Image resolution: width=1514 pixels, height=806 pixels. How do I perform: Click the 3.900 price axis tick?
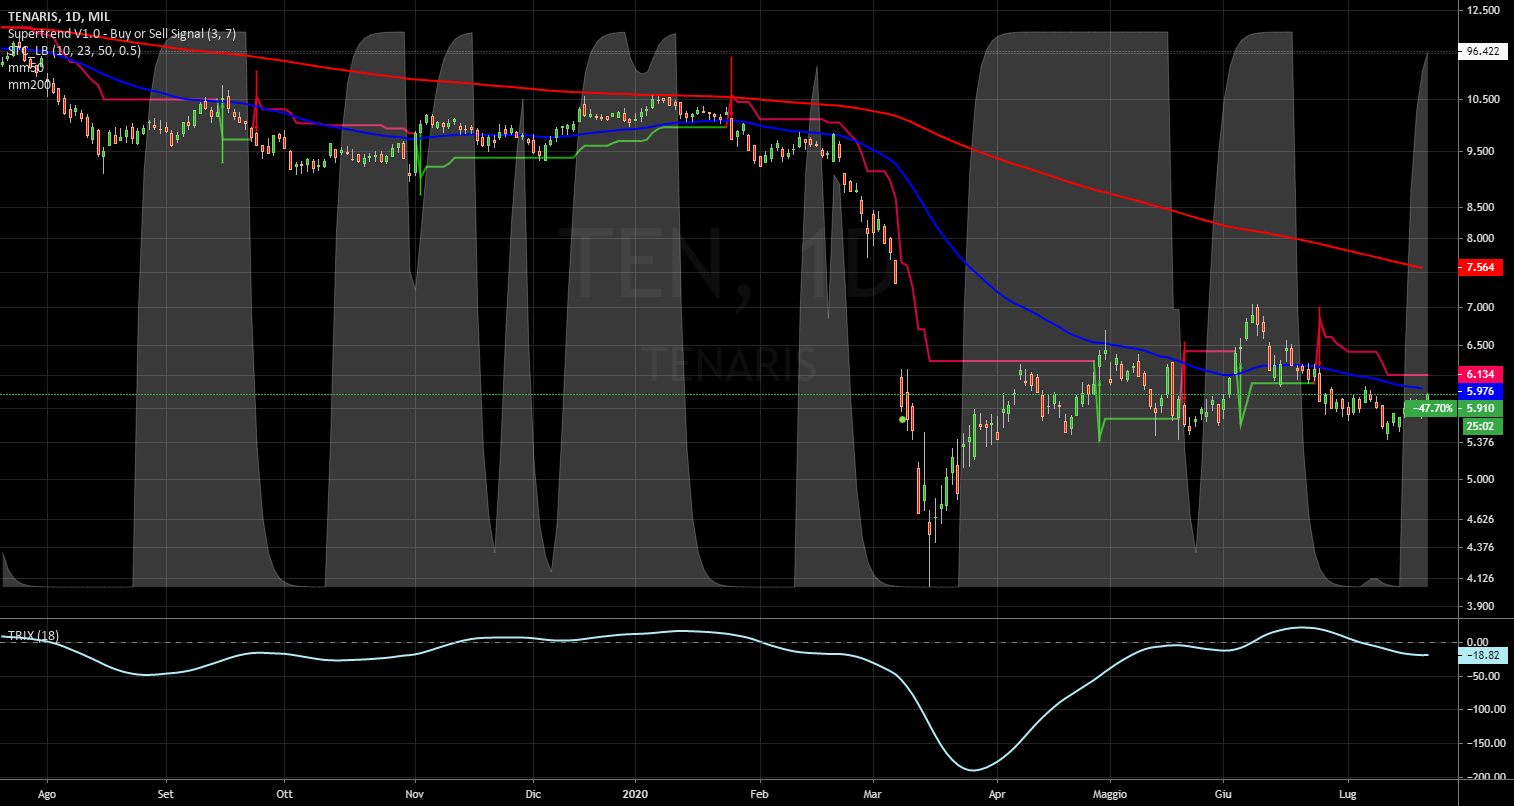click(x=1480, y=606)
